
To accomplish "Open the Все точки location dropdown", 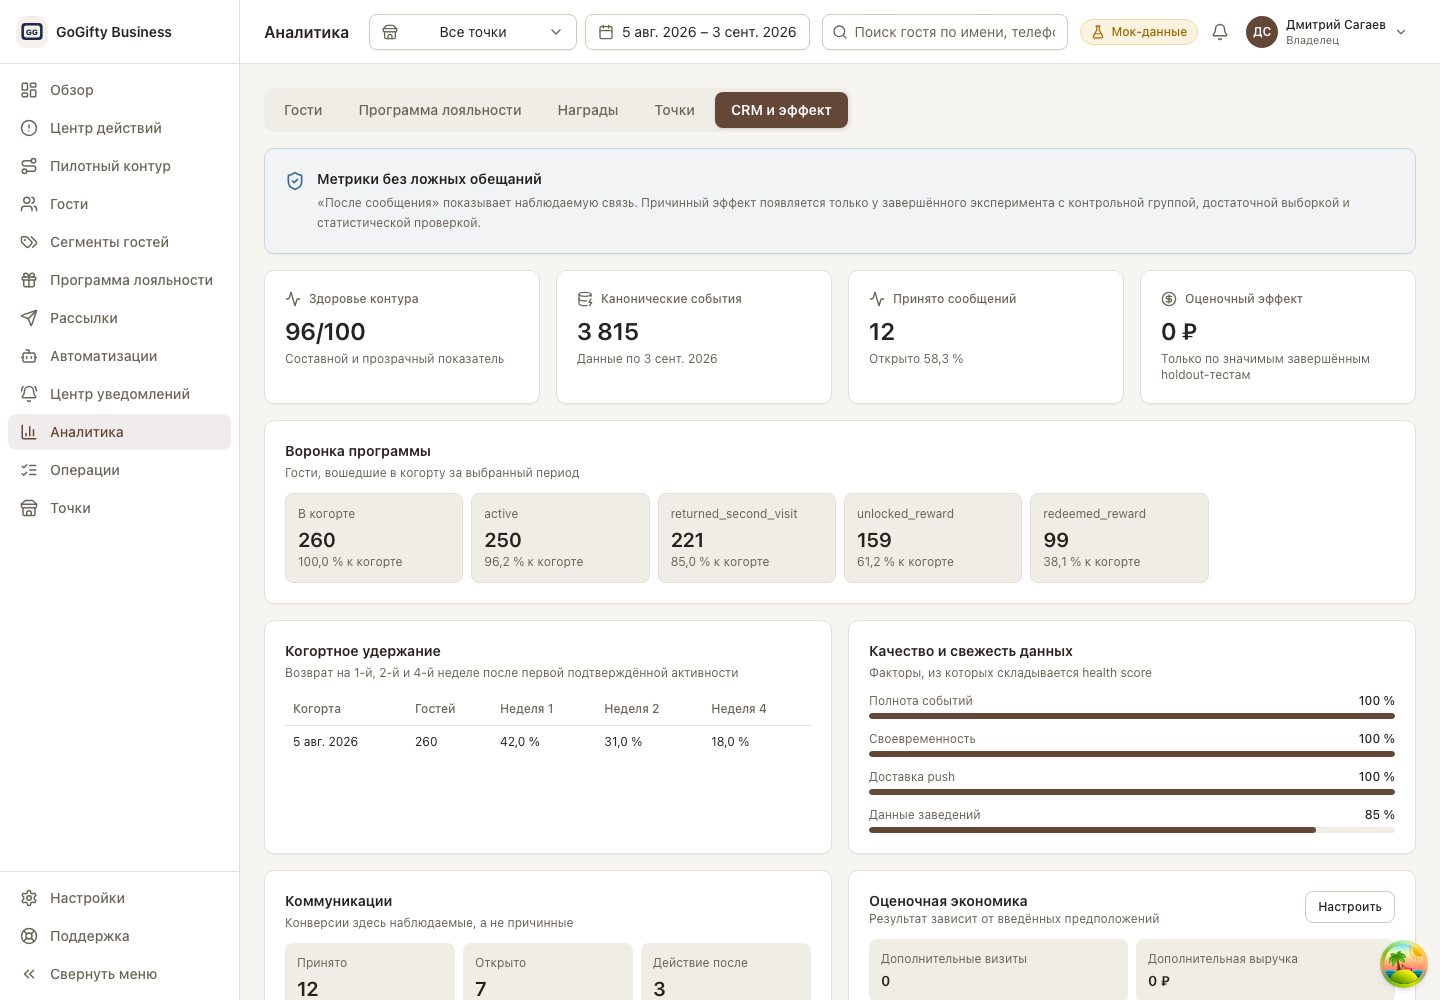I will [473, 32].
